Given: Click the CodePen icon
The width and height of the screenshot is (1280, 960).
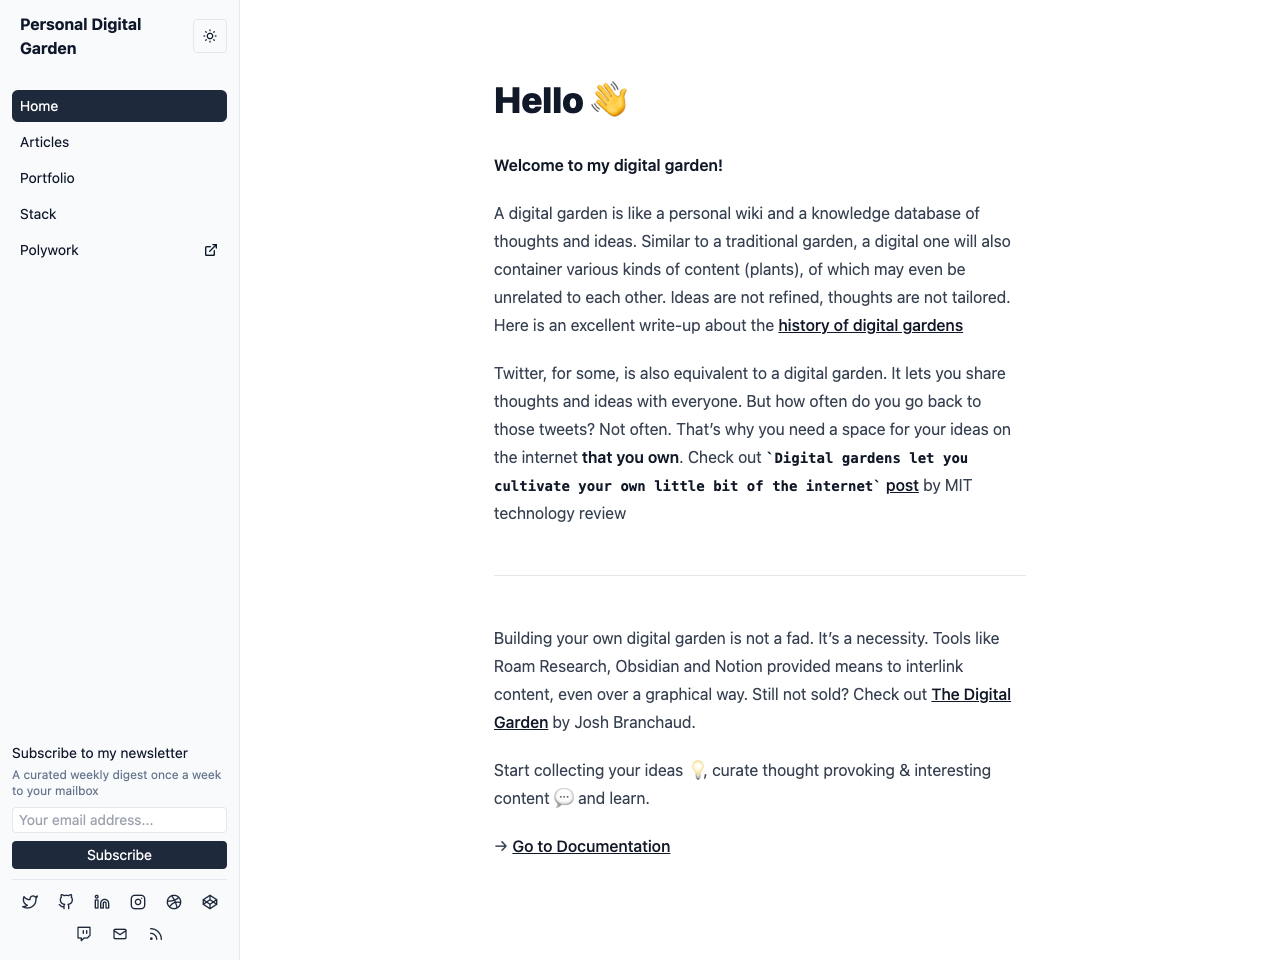Looking at the screenshot, I should (x=210, y=902).
